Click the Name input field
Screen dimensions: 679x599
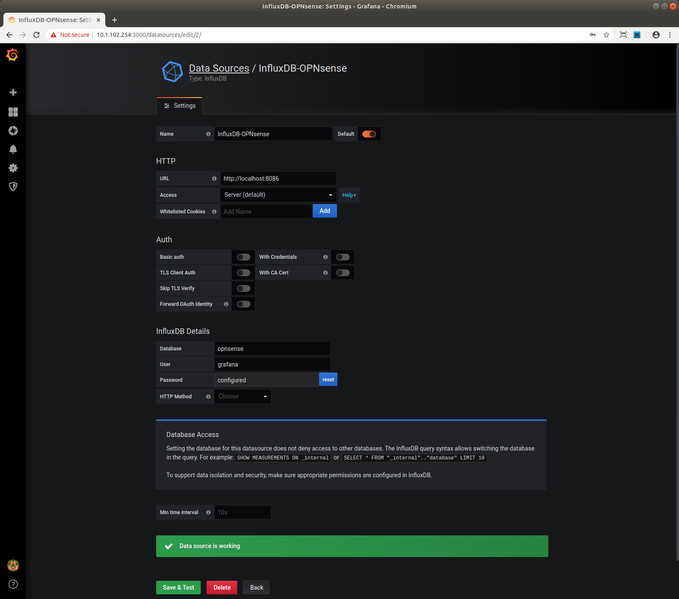point(273,134)
